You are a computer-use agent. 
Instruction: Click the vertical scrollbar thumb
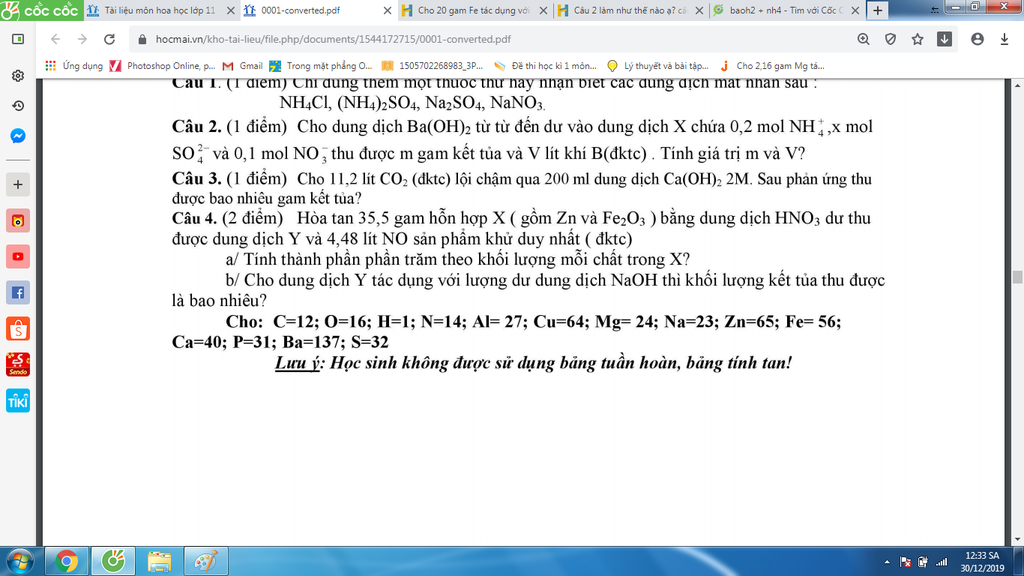click(1017, 277)
